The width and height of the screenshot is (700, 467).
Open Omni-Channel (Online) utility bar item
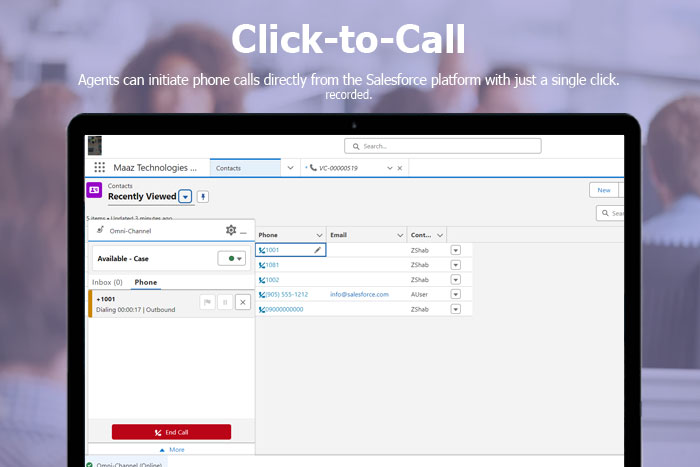coord(125,464)
